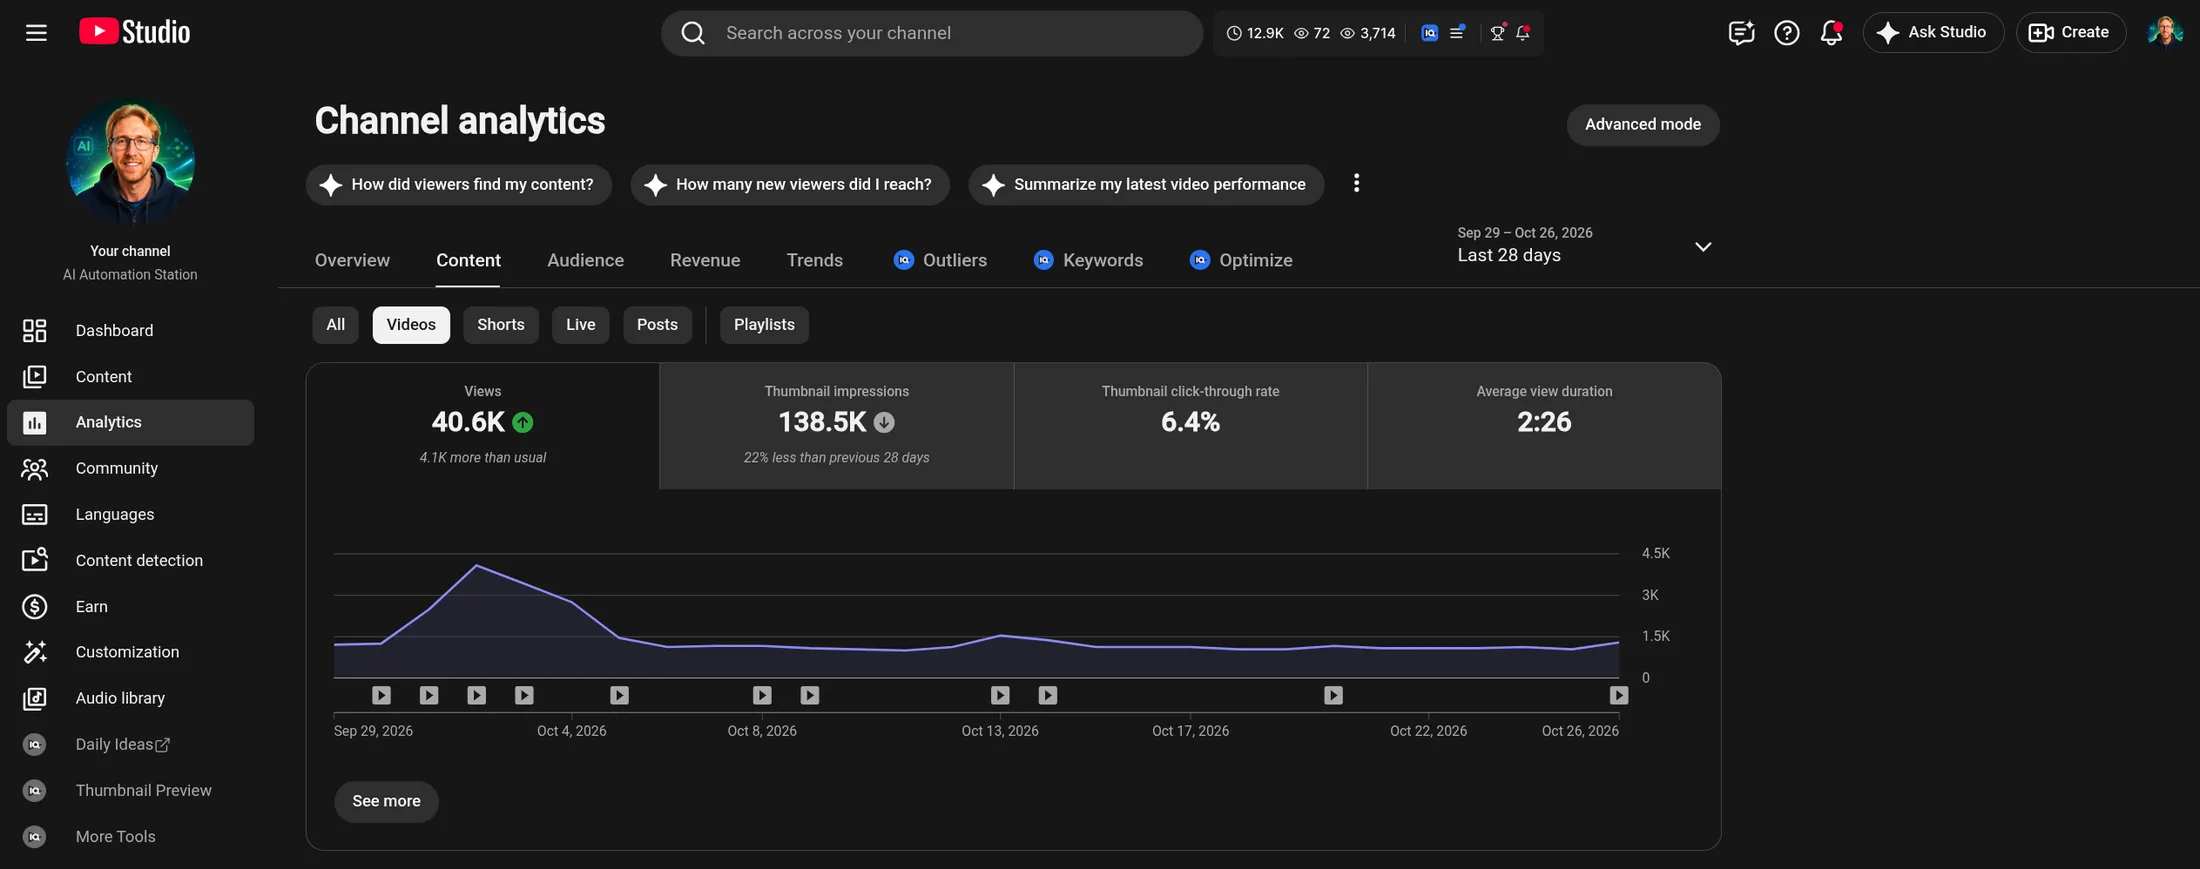Open the Studio notifications bell
Image resolution: width=2200 pixels, height=869 pixels.
coord(1831,33)
